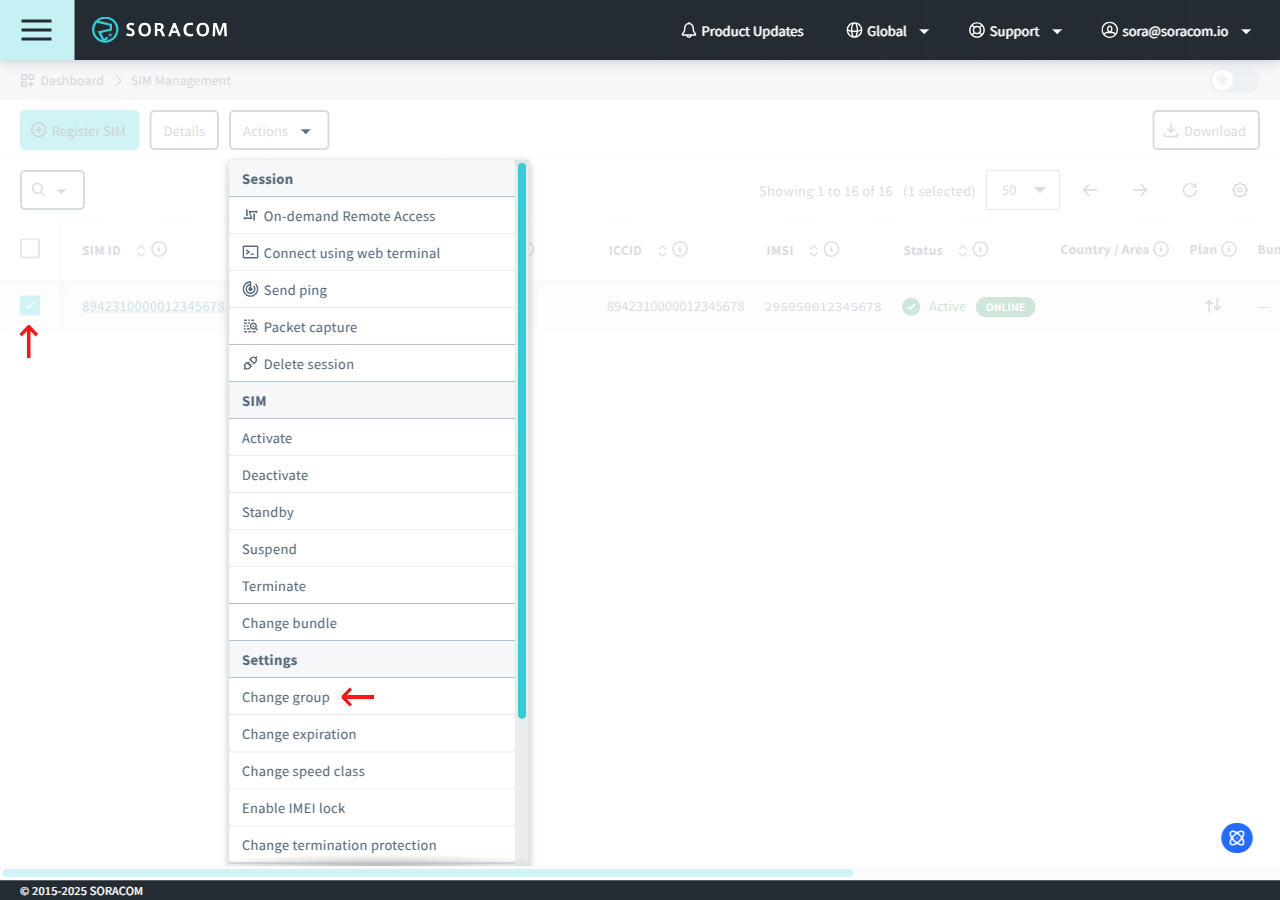Open the sora@soracom.io account dropdown
The width and height of the screenshot is (1280, 900).
[1176, 31]
